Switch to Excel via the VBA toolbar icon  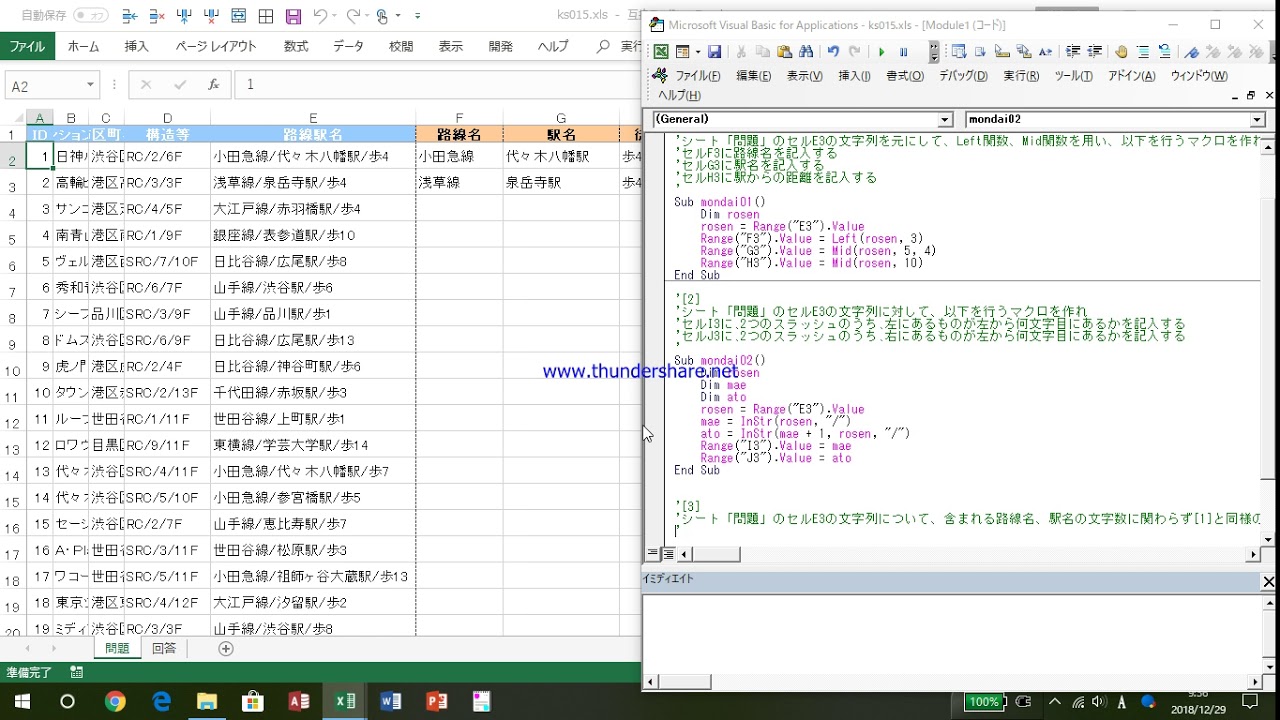[x=661, y=52]
